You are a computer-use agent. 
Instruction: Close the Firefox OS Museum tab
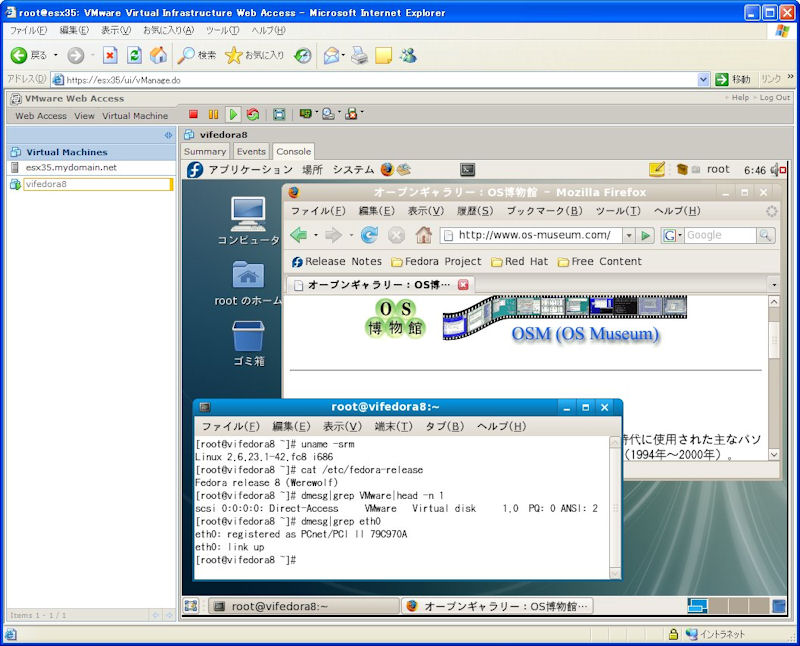pyautogui.click(x=463, y=285)
